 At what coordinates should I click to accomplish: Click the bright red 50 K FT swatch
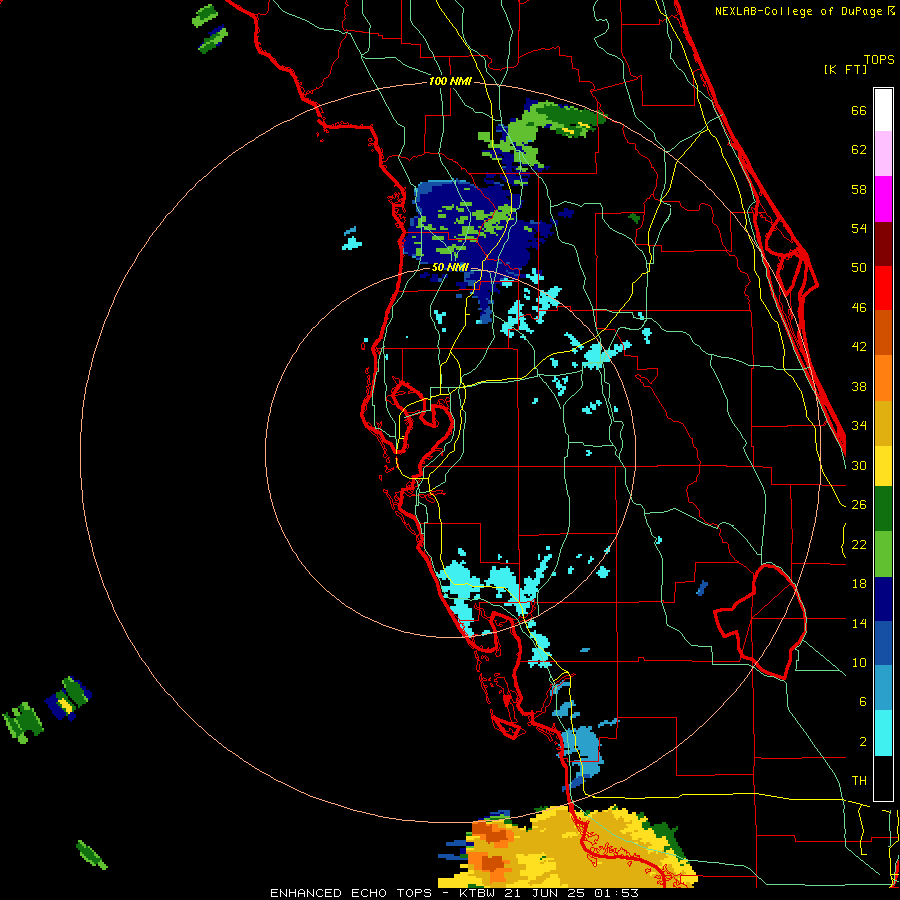tap(883, 288)
